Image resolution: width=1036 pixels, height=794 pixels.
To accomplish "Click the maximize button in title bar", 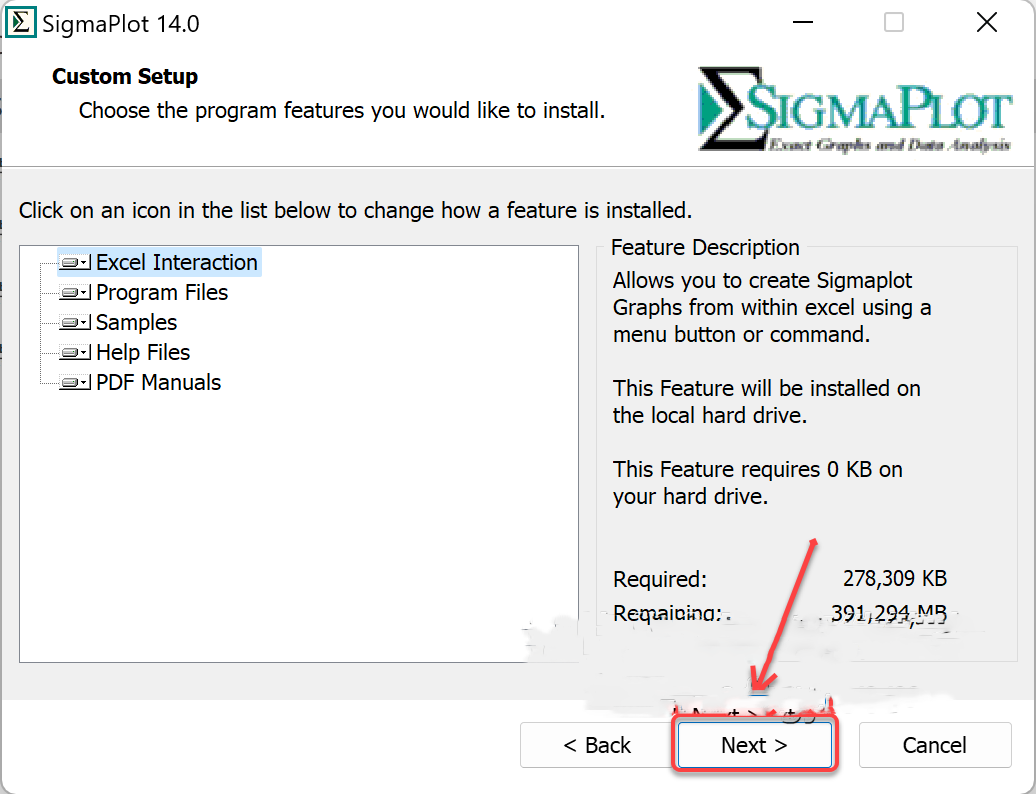I will click(x=894, y=23).
